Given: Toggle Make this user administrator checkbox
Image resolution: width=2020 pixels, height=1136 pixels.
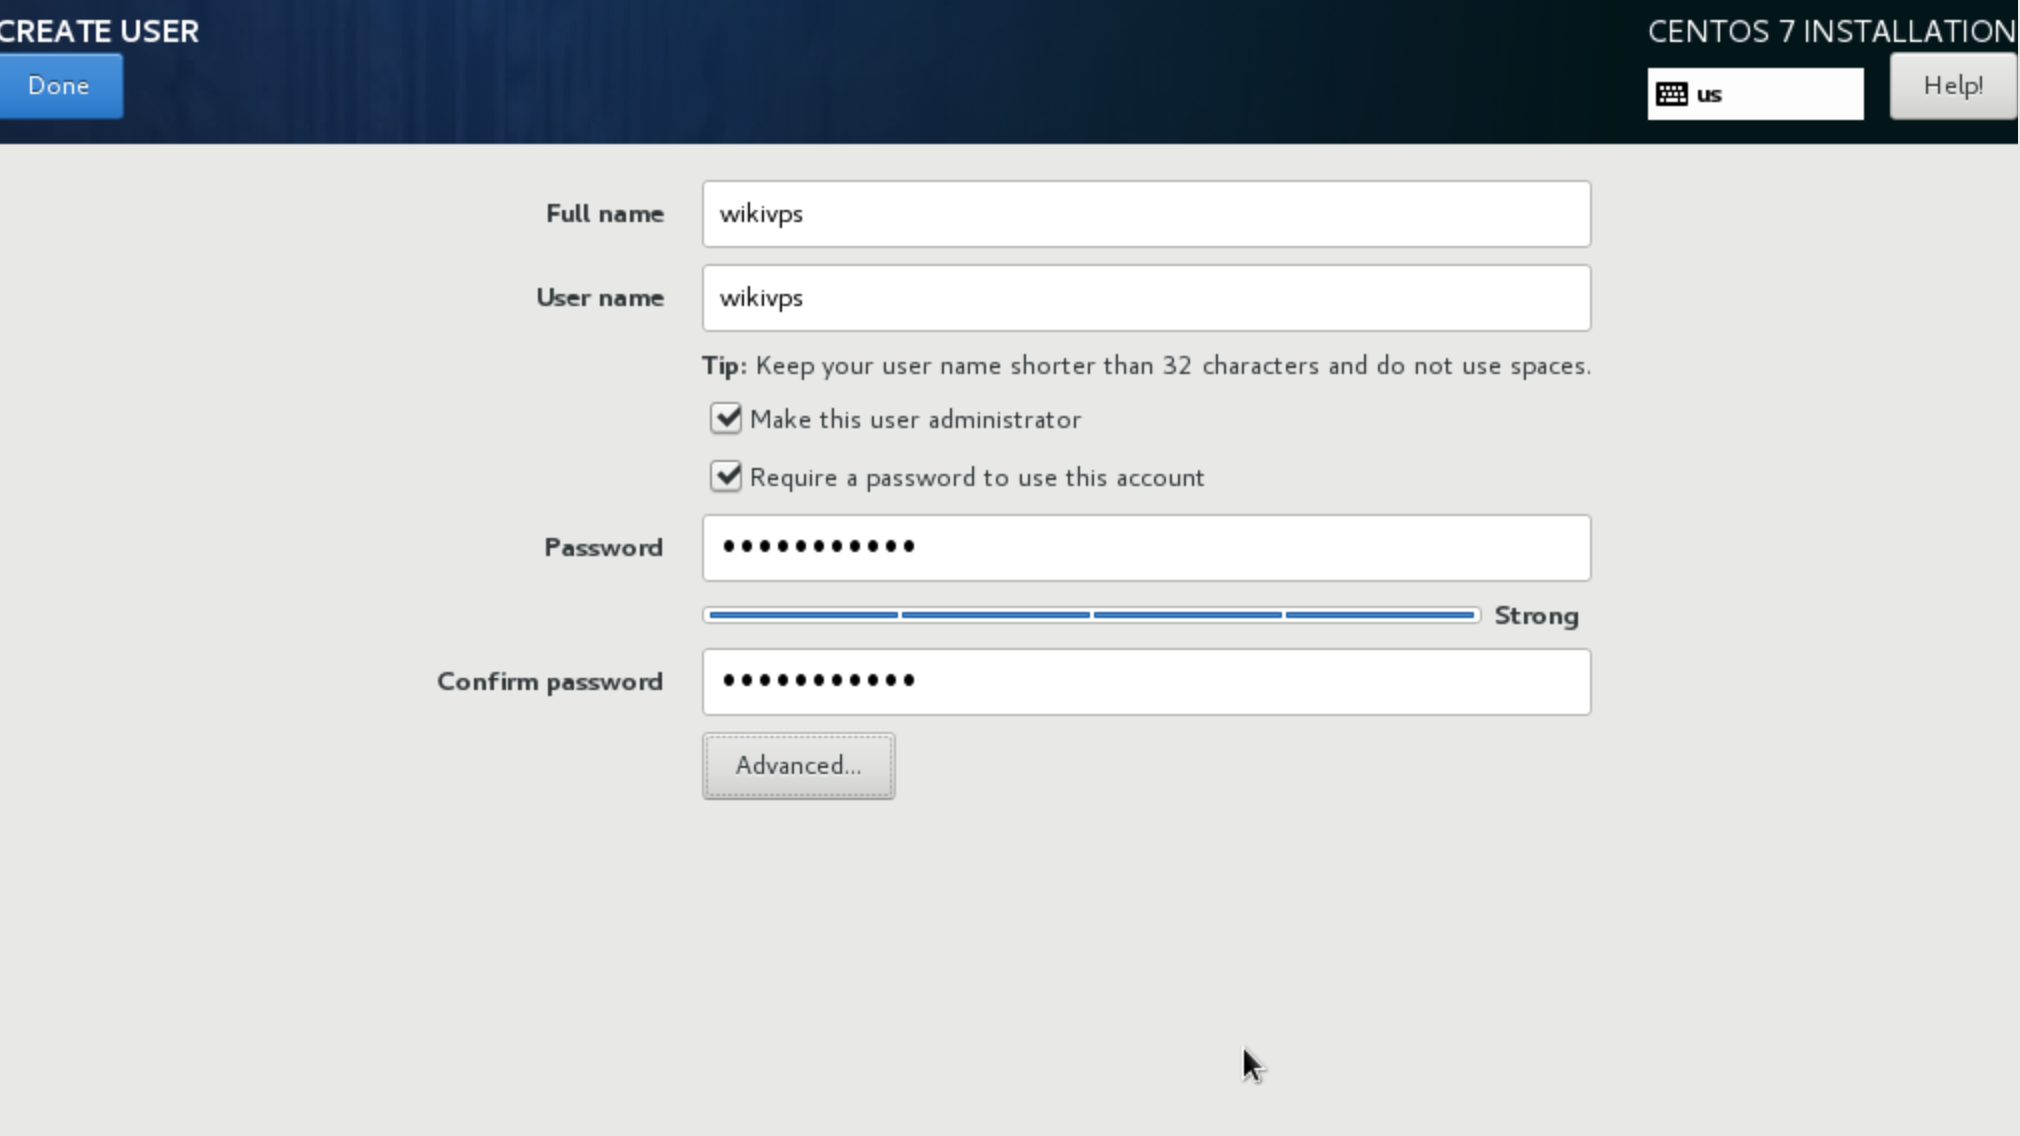Looking at the screenshot, I should tap(726, 418).
